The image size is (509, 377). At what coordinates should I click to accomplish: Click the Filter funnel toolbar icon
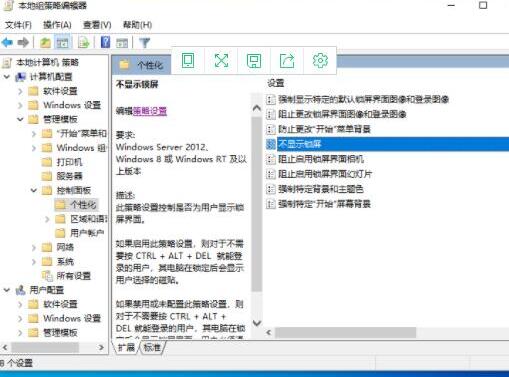pos(145,43)
